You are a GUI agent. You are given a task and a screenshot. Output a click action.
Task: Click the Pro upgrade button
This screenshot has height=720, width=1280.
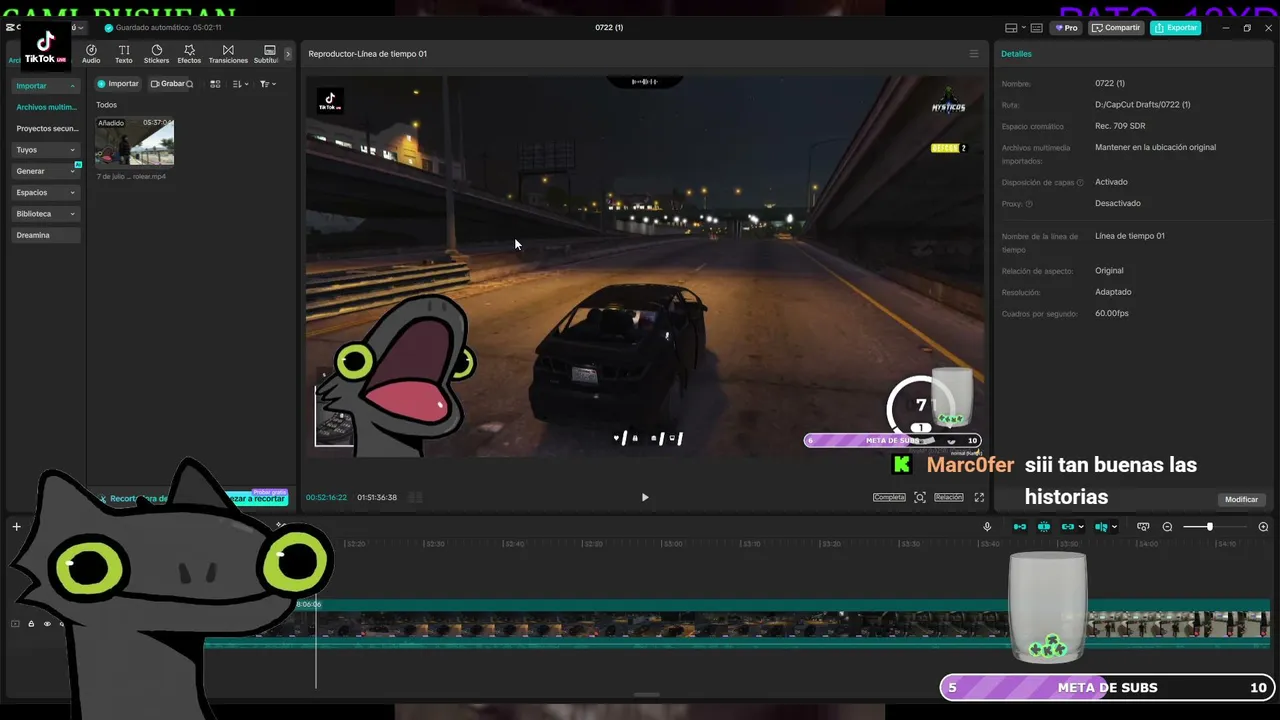(1066, 28)
